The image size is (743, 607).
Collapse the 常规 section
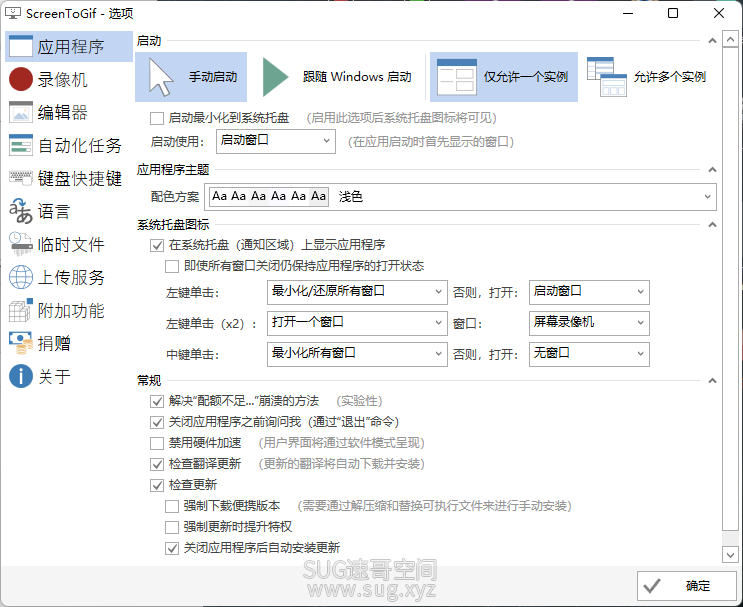point(712,381)
